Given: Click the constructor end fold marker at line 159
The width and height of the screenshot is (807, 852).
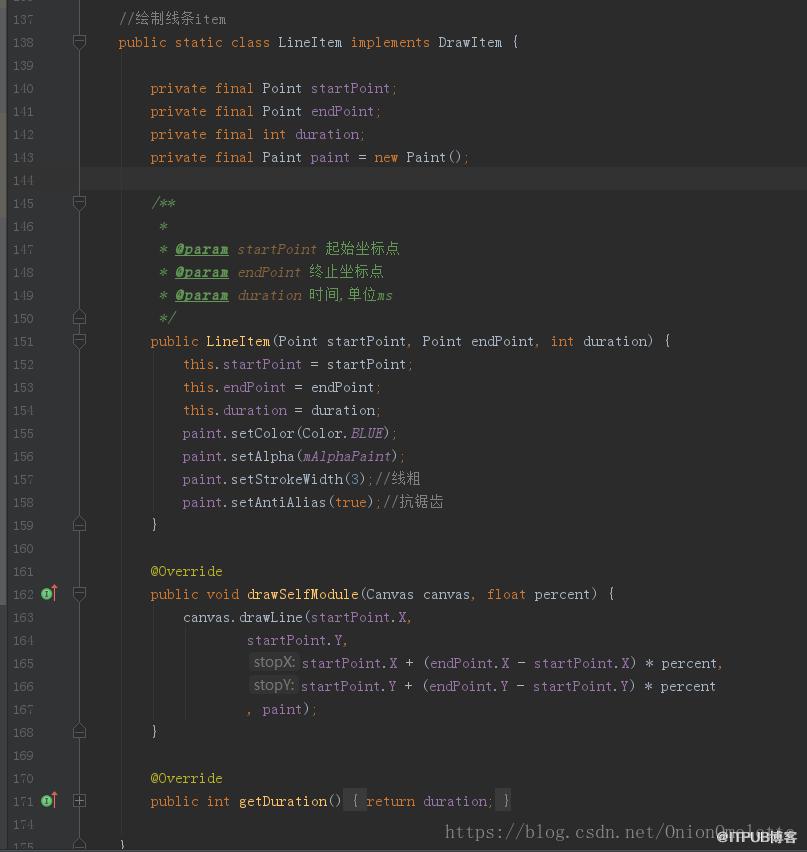Looking at the screenshot, I should (79, 524).
